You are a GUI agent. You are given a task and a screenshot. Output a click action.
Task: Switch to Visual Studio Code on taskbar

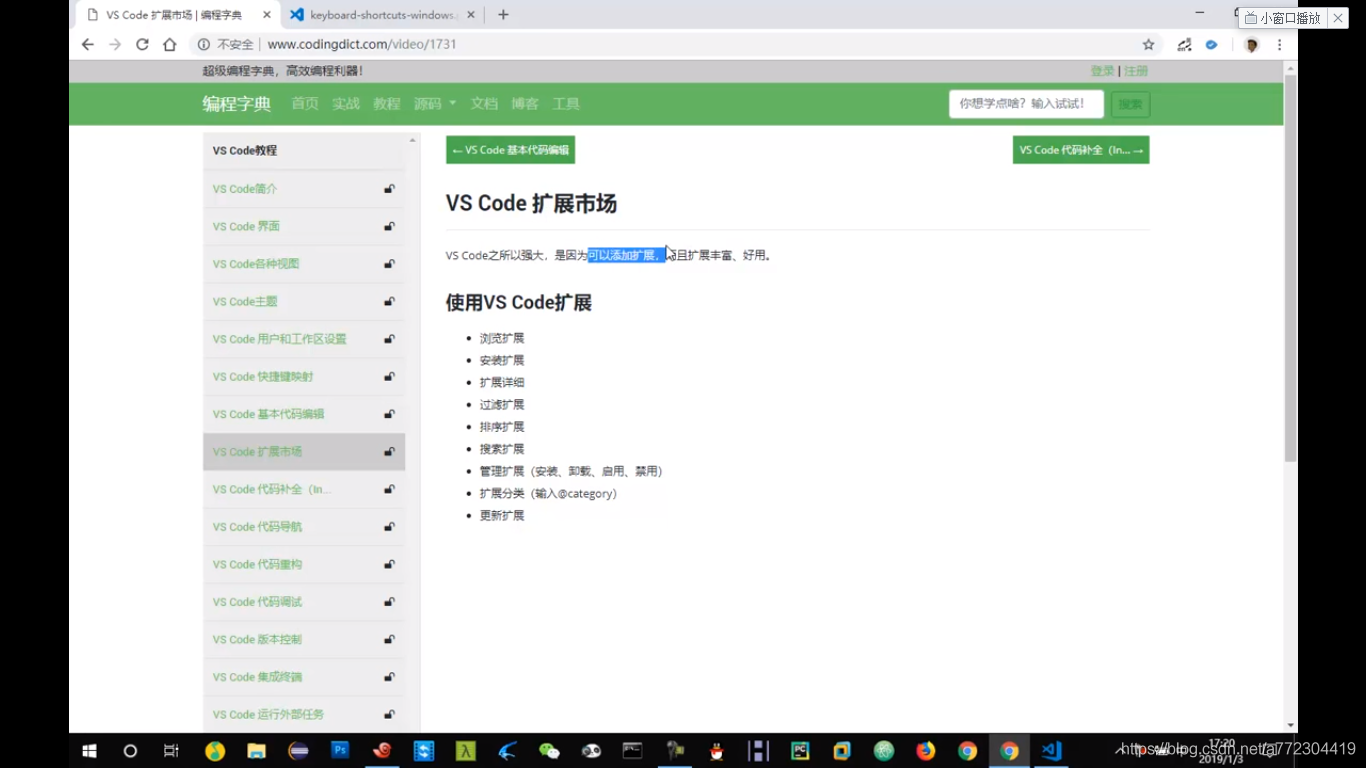pyautogui.click(x=1051, y=750)
